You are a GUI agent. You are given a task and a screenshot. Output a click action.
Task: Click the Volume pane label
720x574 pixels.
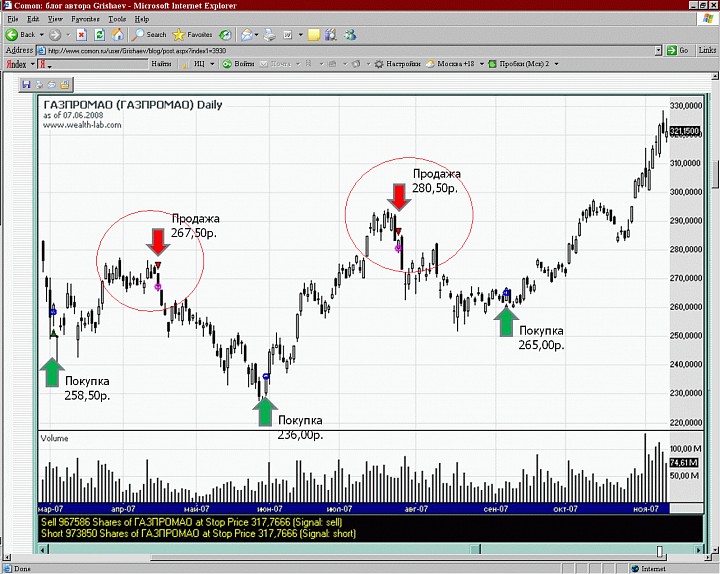[54, 438]
